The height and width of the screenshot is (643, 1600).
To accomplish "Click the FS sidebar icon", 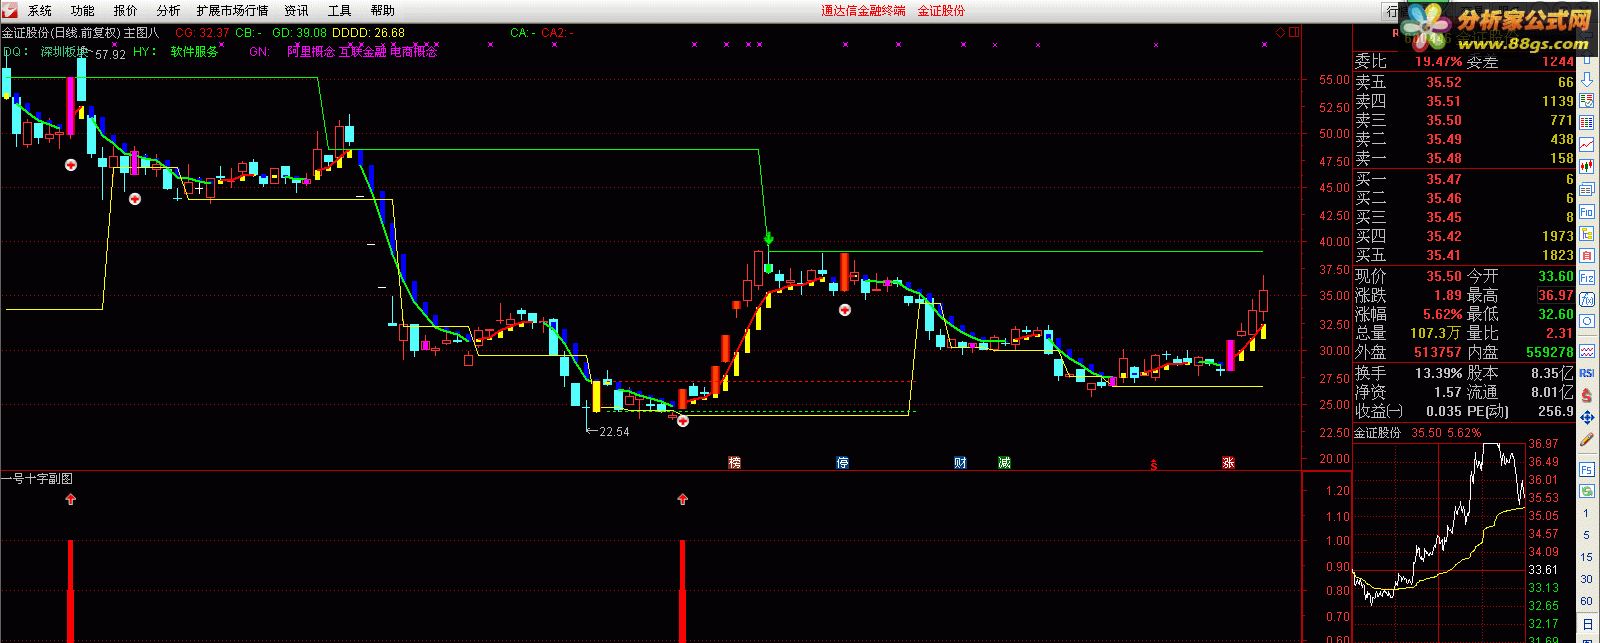I will [x=1586, y=470].
